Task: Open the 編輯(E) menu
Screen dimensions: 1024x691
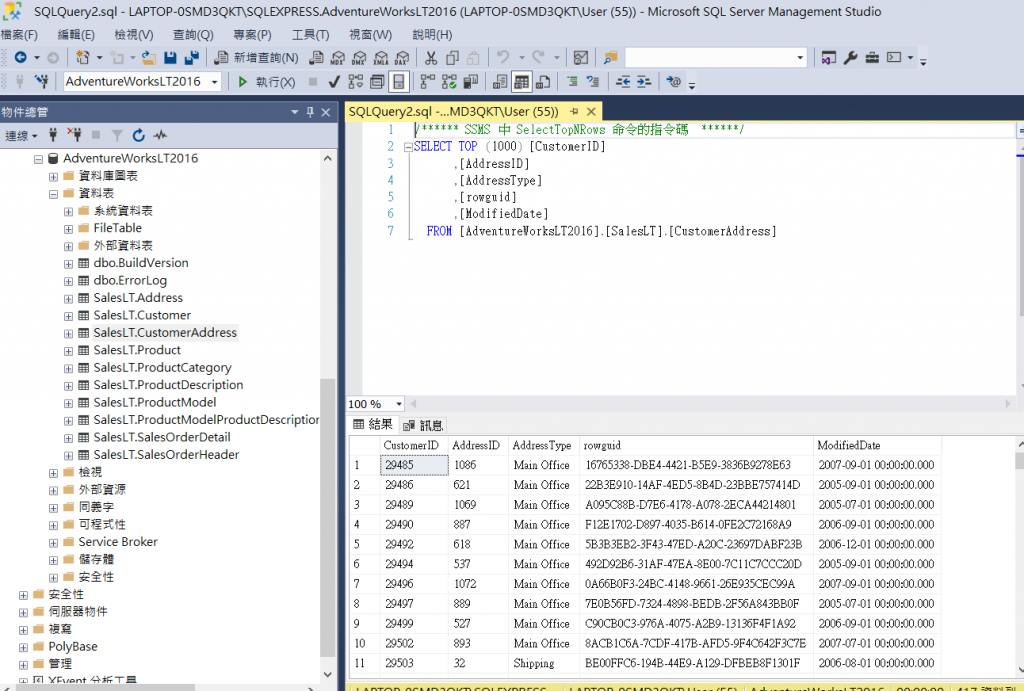Action: 76,35
